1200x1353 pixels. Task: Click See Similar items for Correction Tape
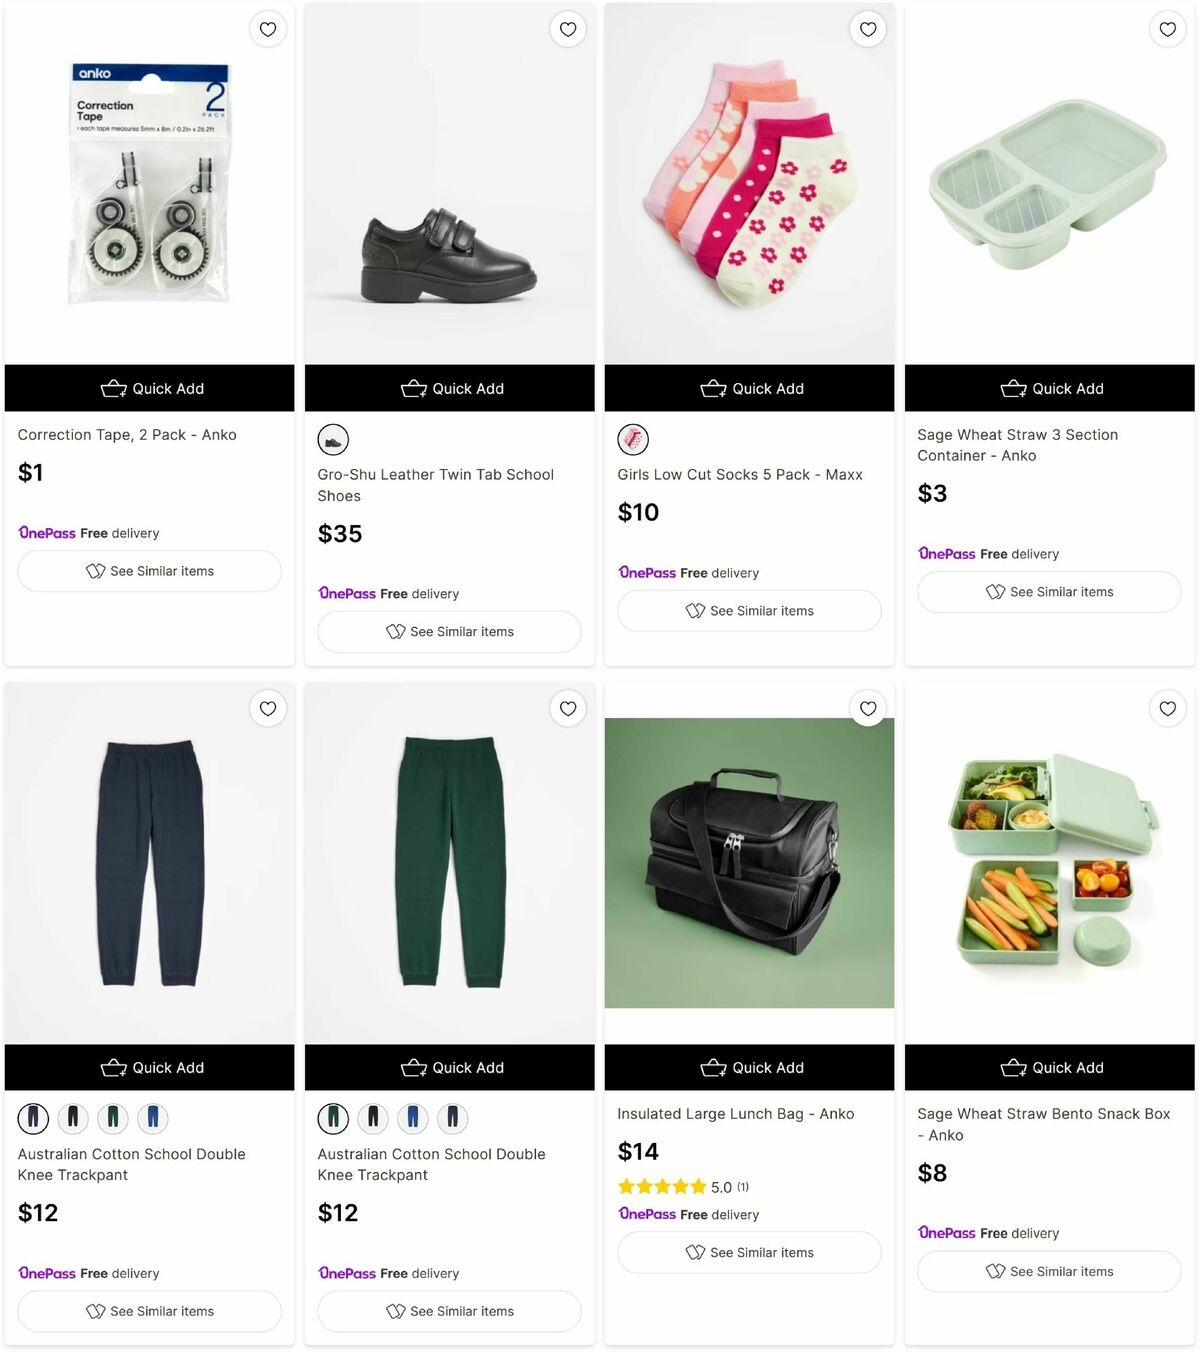[149, 570]
